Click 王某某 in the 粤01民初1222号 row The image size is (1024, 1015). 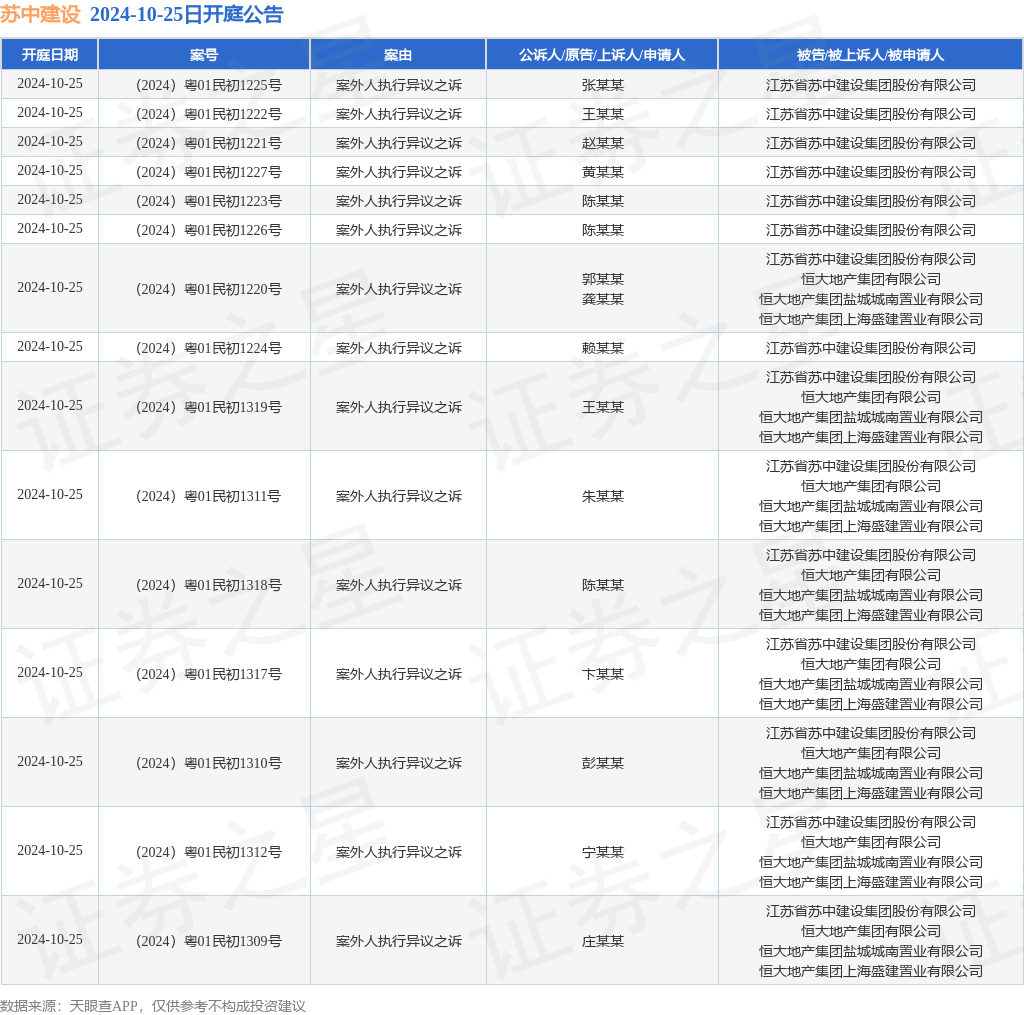[603, 114]
